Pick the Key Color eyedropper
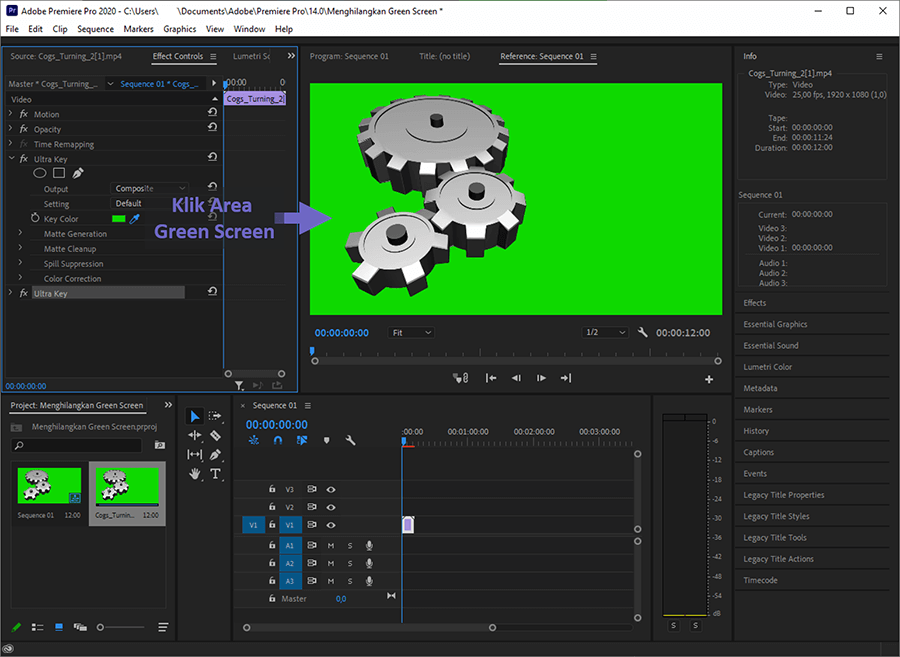Viewport: 900px width, 657px height. click(x=135, y=219)
